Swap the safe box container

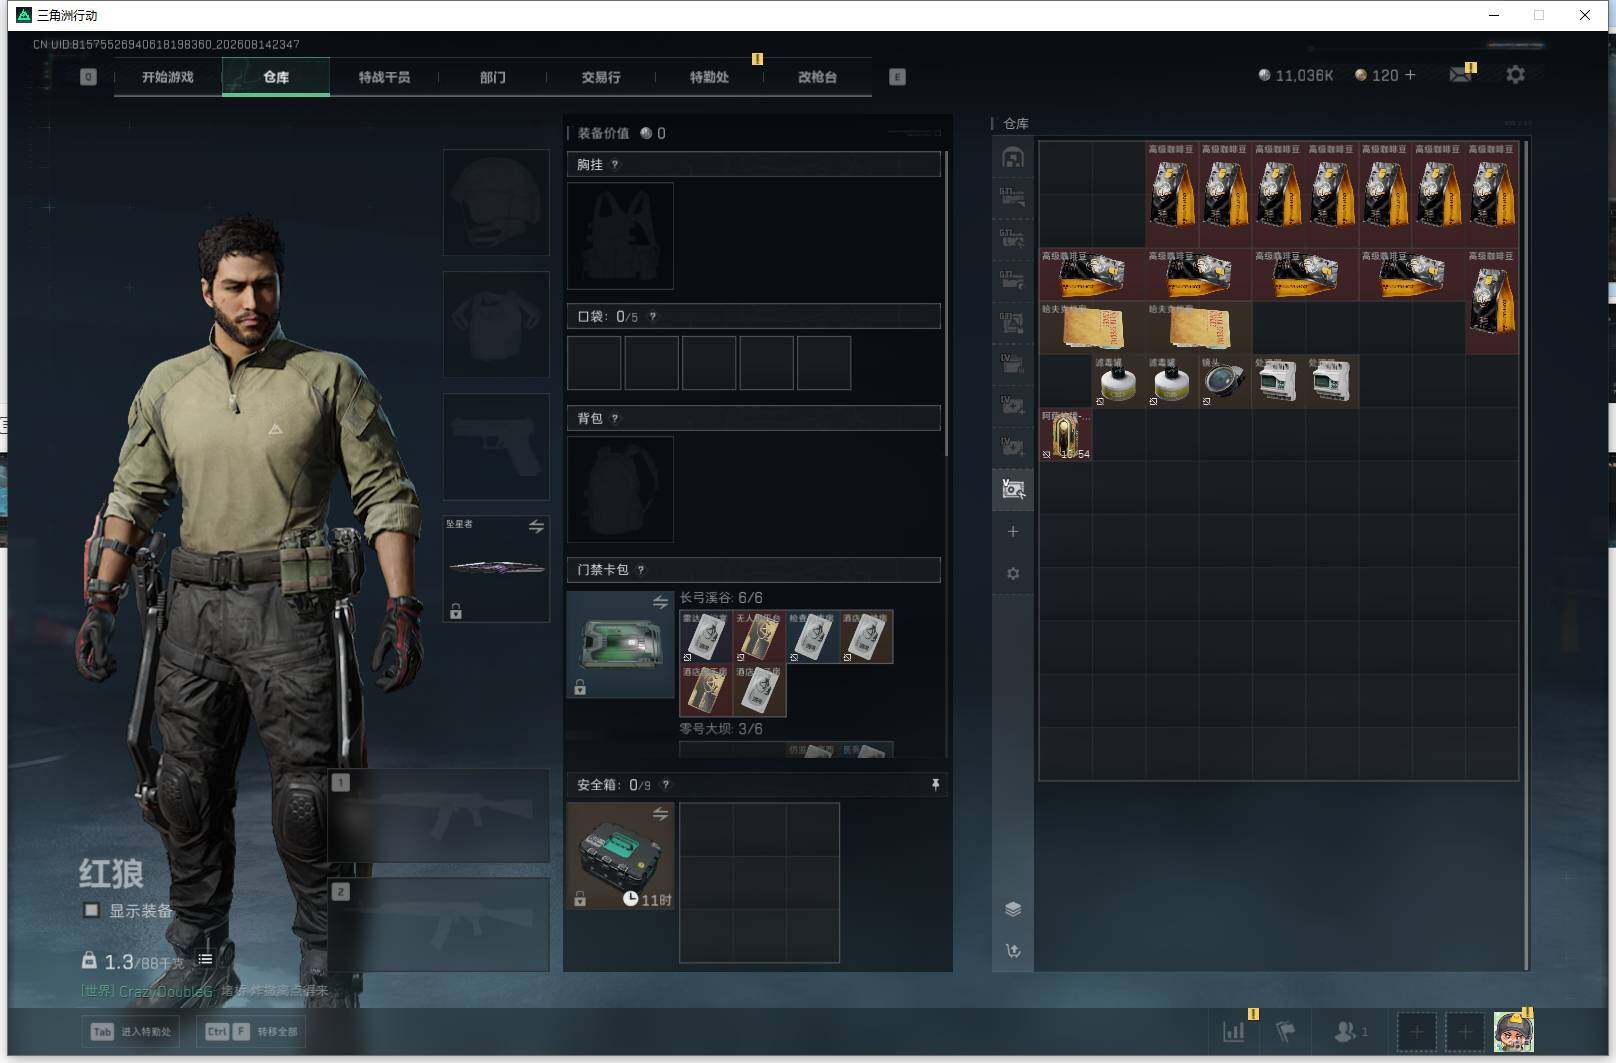pyautogui.click(x=660, y=814)
